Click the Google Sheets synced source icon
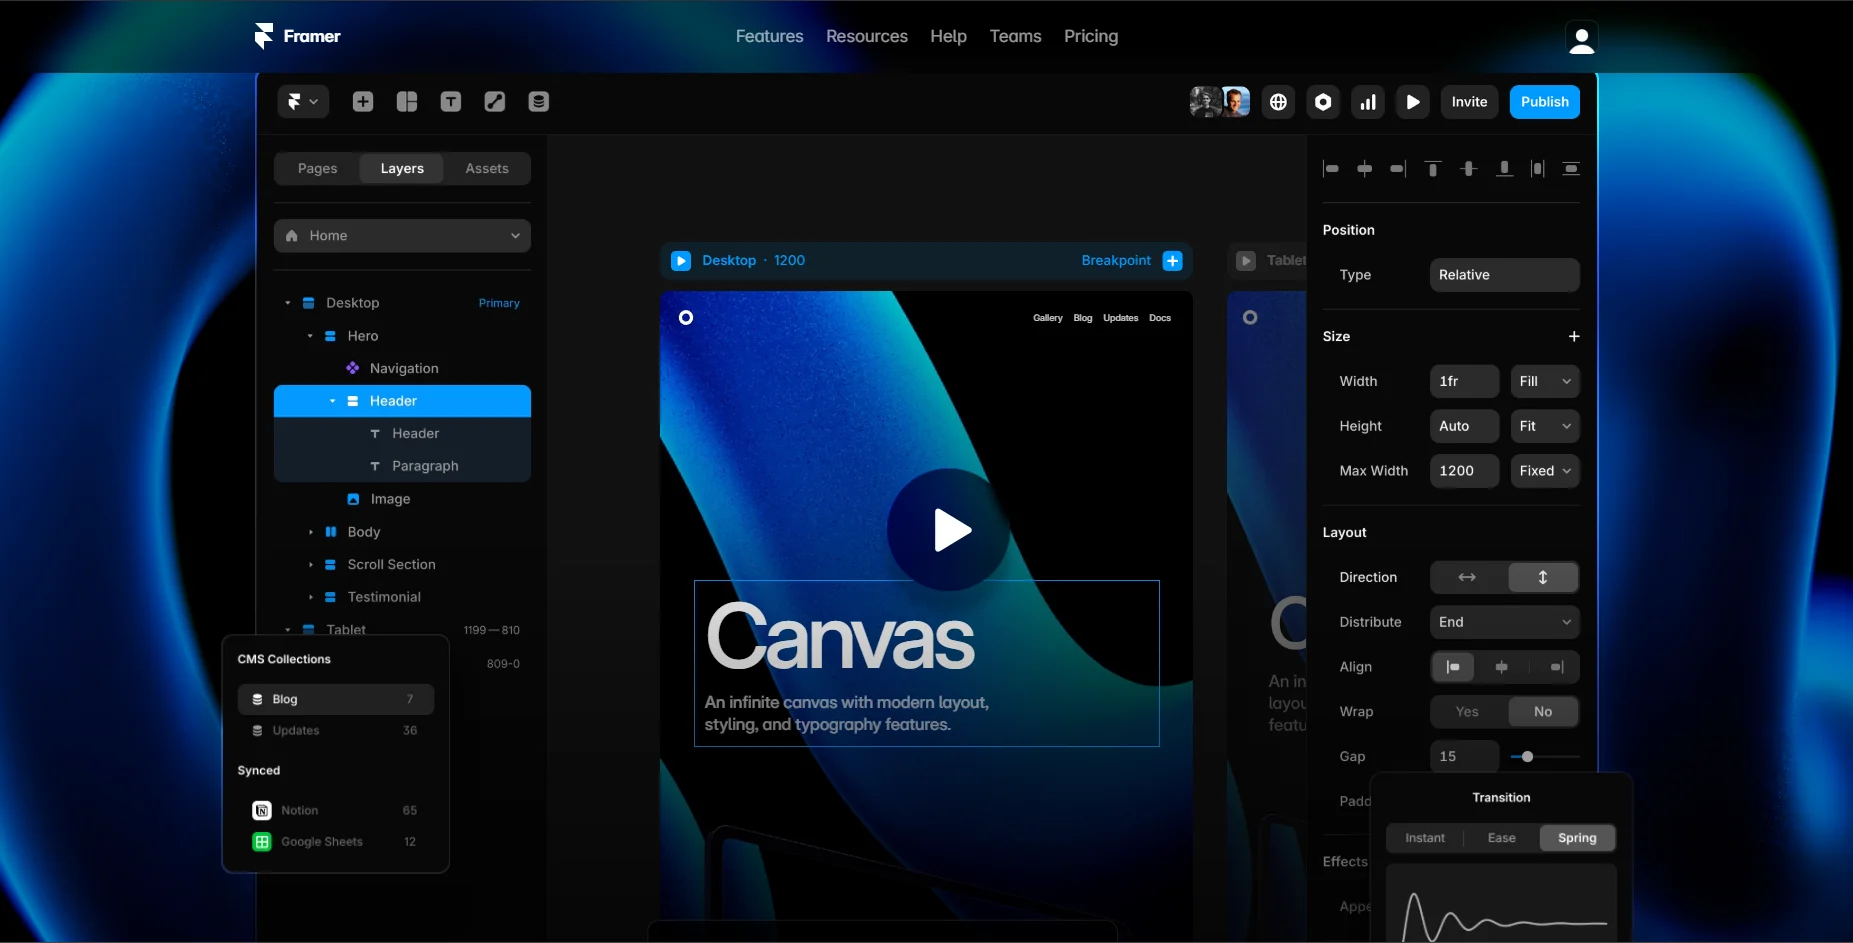 tap(262, 842)
